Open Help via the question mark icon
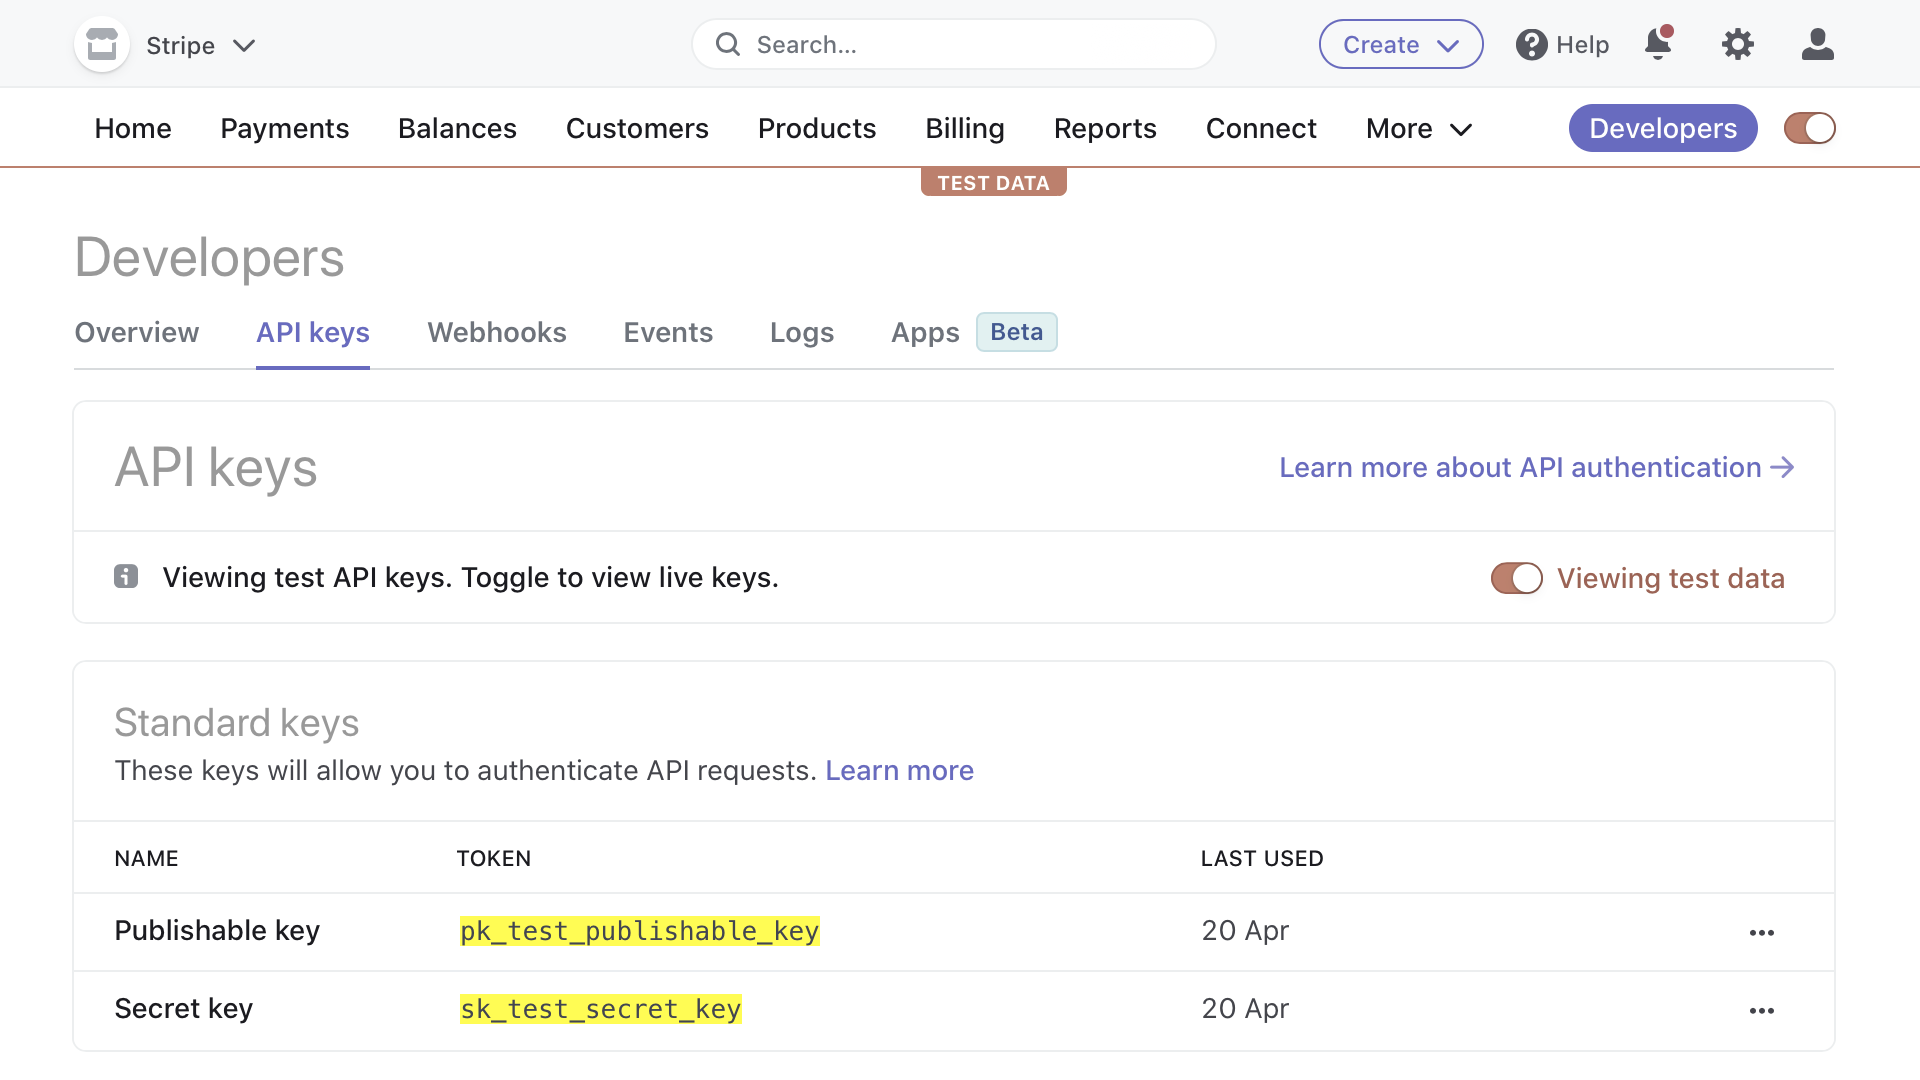This screenshot has height=1080, width=1920. (x=1532, y=44)
